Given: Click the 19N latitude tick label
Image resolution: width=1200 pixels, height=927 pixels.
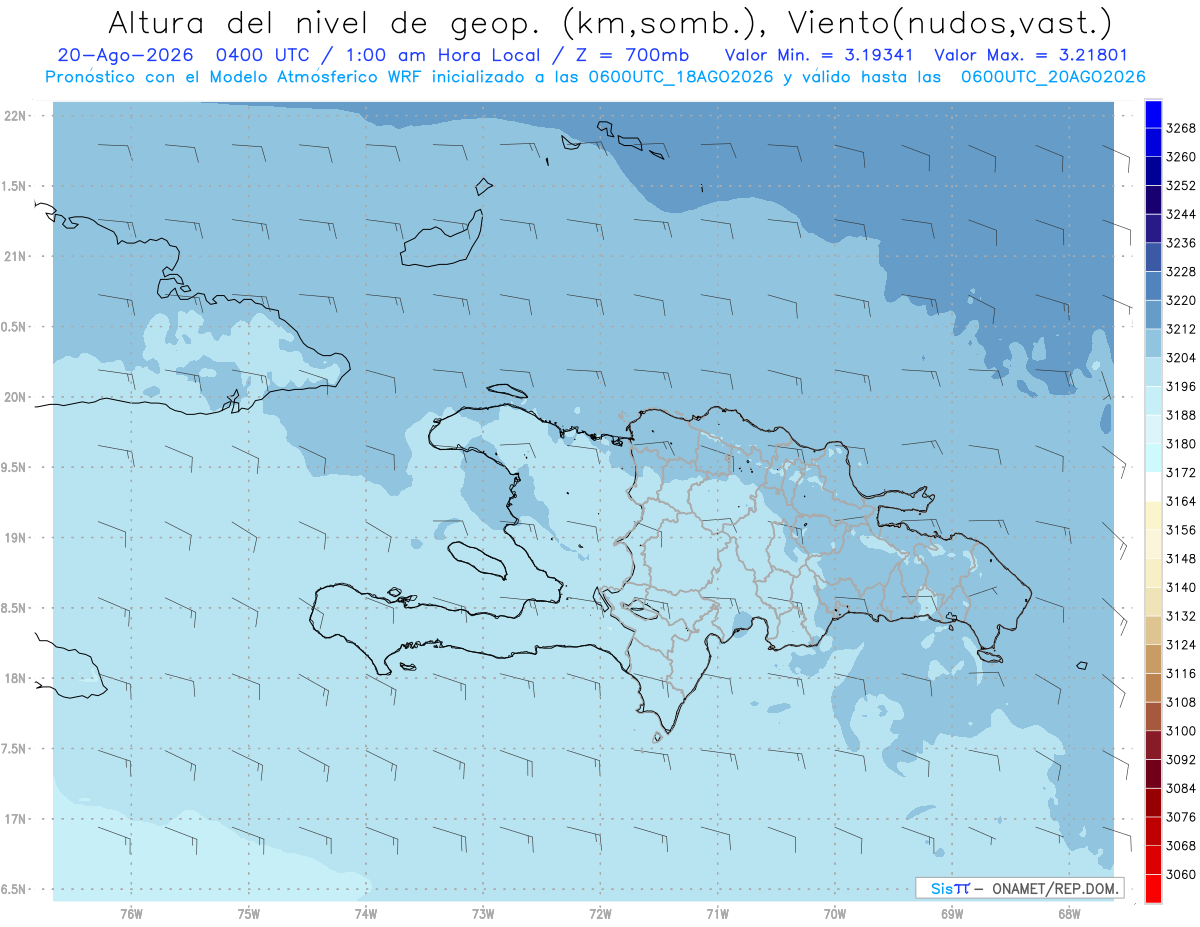Looking at the screenshot, I should 17,538.
